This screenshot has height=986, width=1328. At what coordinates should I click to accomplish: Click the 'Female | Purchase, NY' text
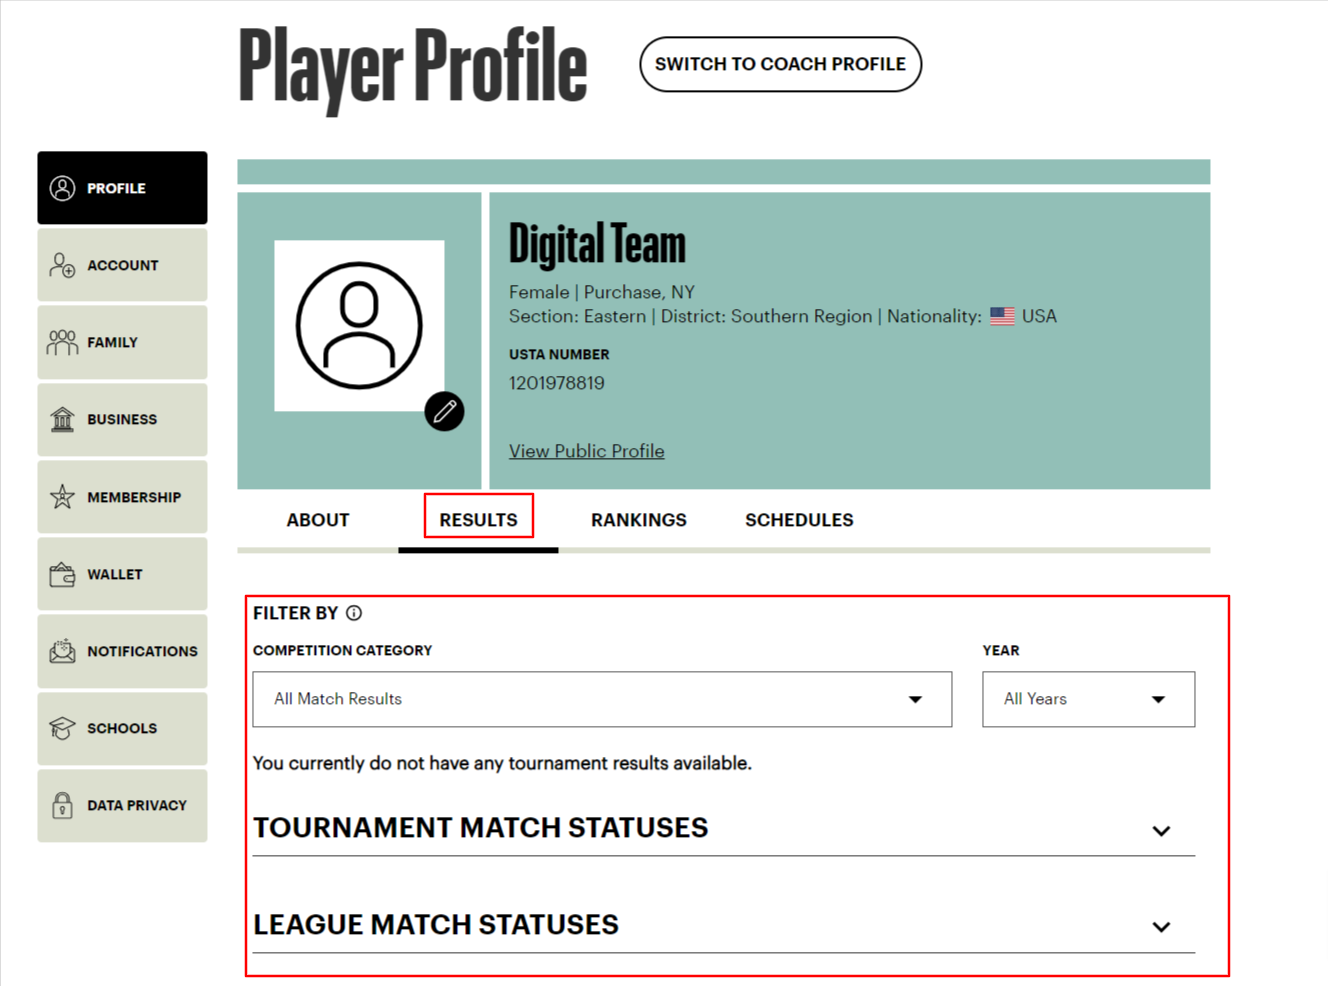(602, 292)
